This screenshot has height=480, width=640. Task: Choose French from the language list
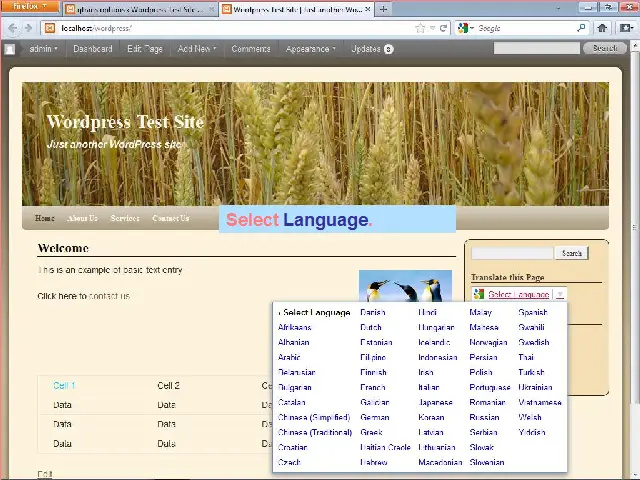point(373,387)
